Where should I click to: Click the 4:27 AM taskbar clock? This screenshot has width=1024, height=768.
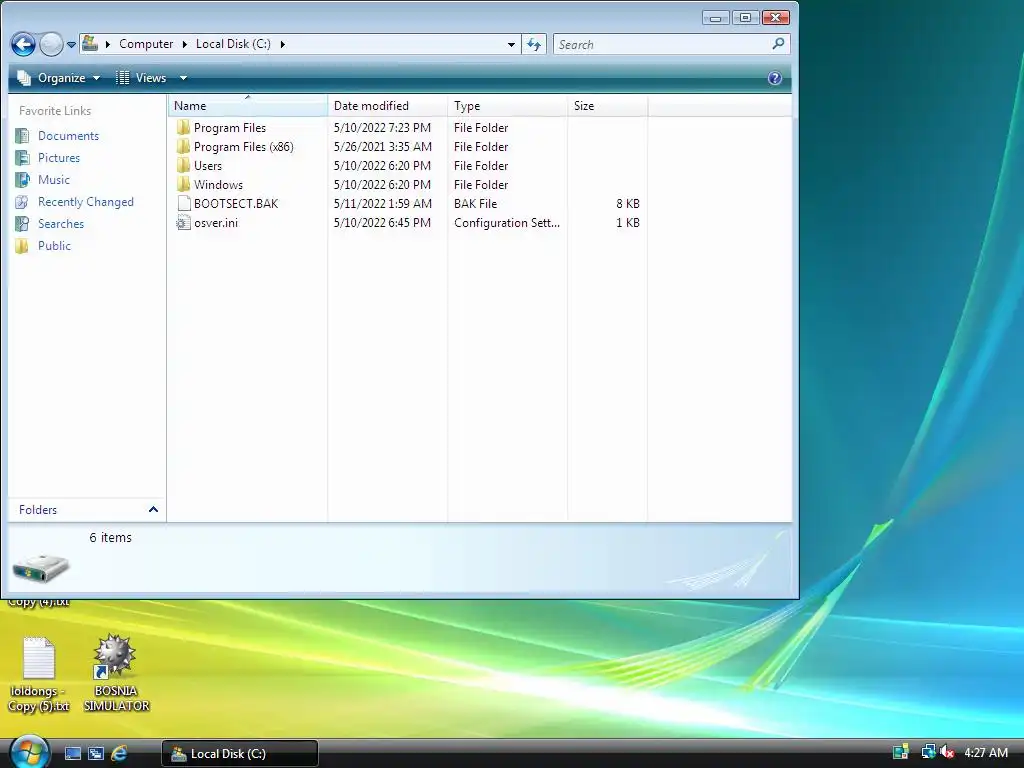[985, 753]
